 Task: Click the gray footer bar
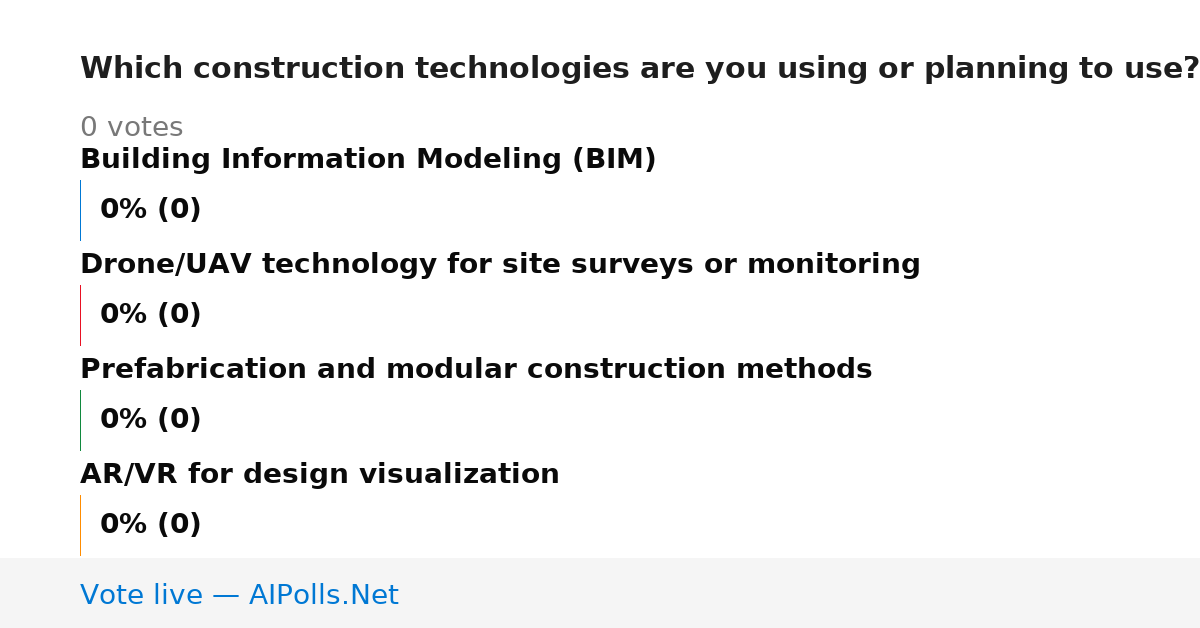[600, 593]
